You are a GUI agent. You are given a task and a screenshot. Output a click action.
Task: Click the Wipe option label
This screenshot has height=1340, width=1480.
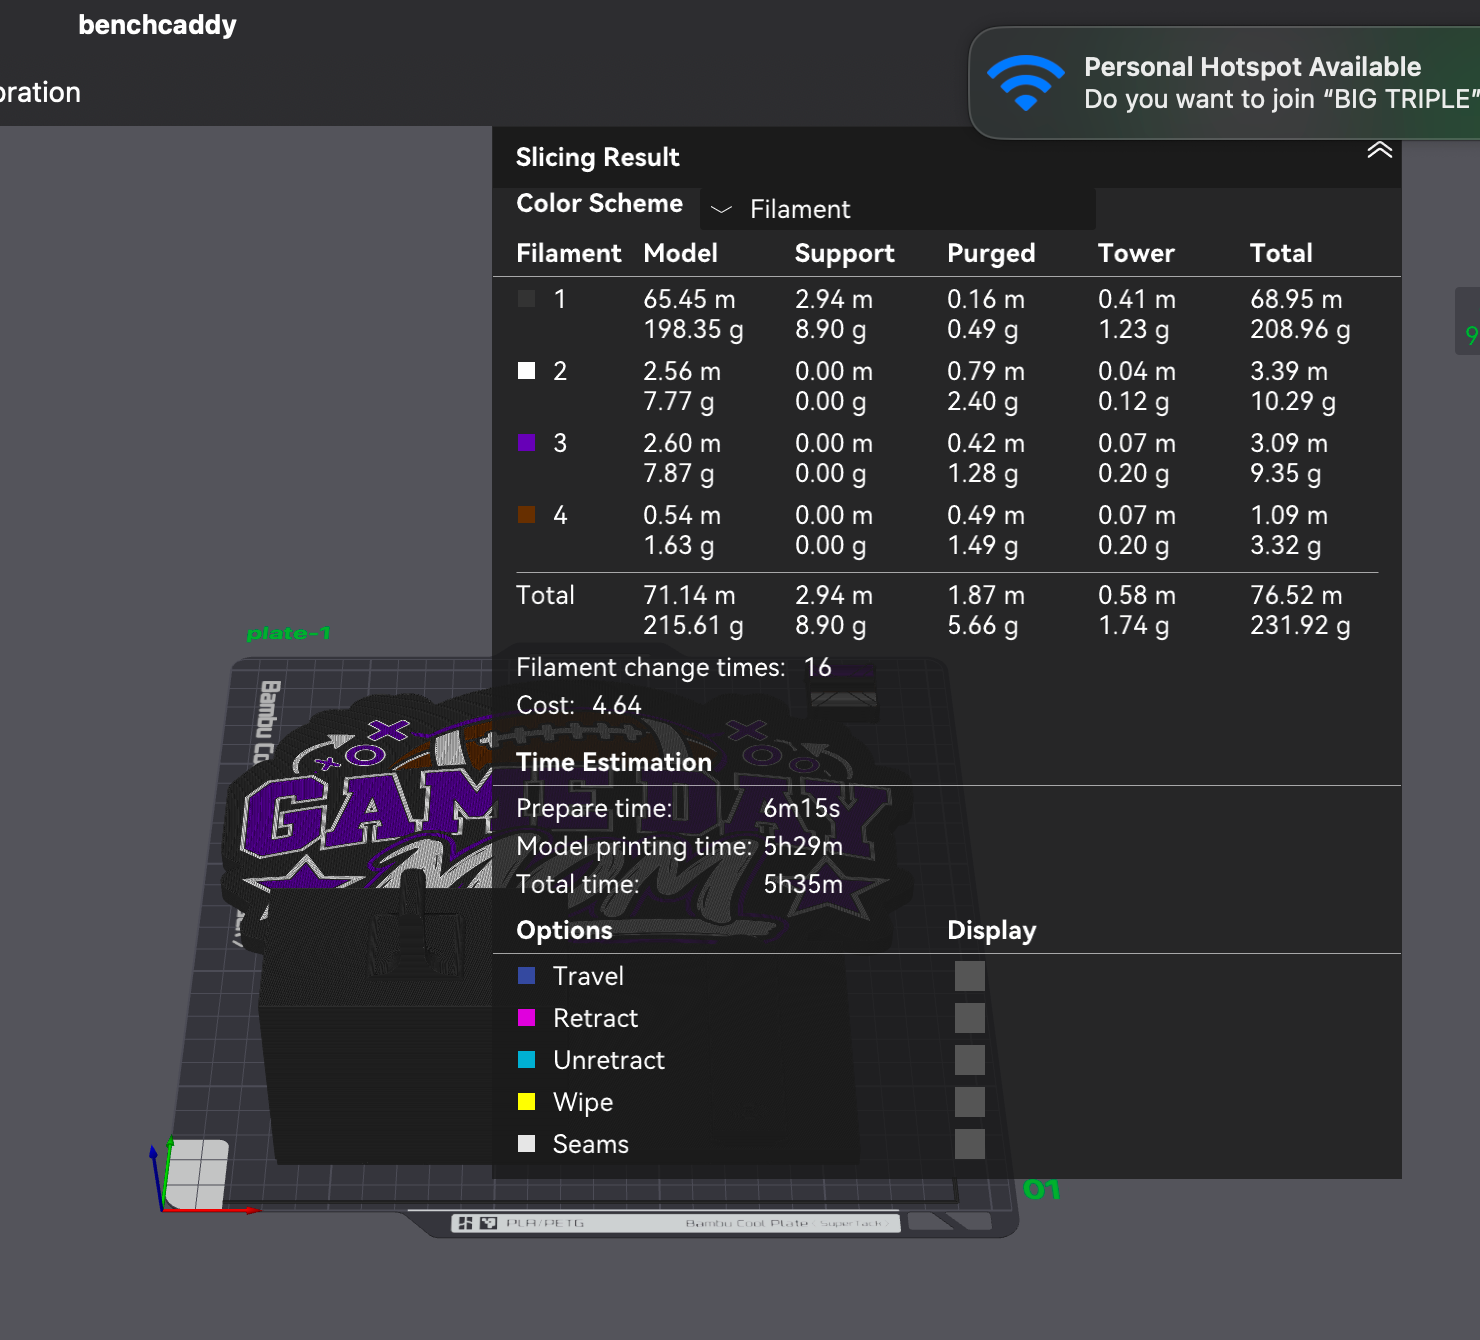[583, 1102]
